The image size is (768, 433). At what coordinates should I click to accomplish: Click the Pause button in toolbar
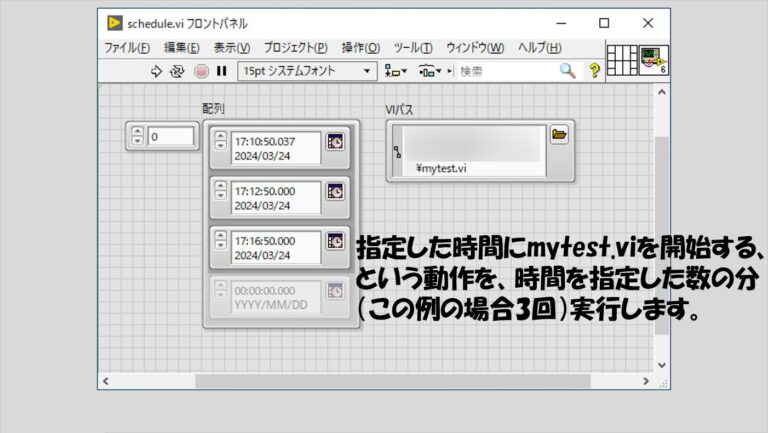pyautogui.click(x=223, y=71)
